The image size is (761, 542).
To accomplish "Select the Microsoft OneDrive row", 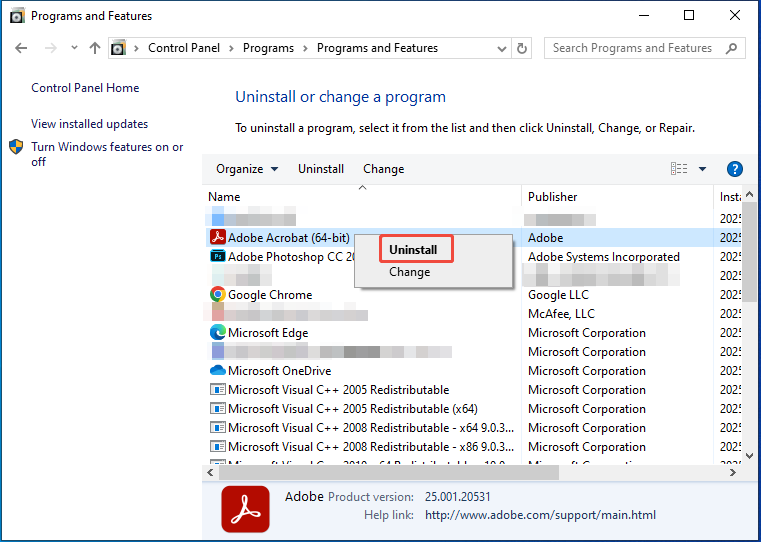I will (x=472, y=371).
